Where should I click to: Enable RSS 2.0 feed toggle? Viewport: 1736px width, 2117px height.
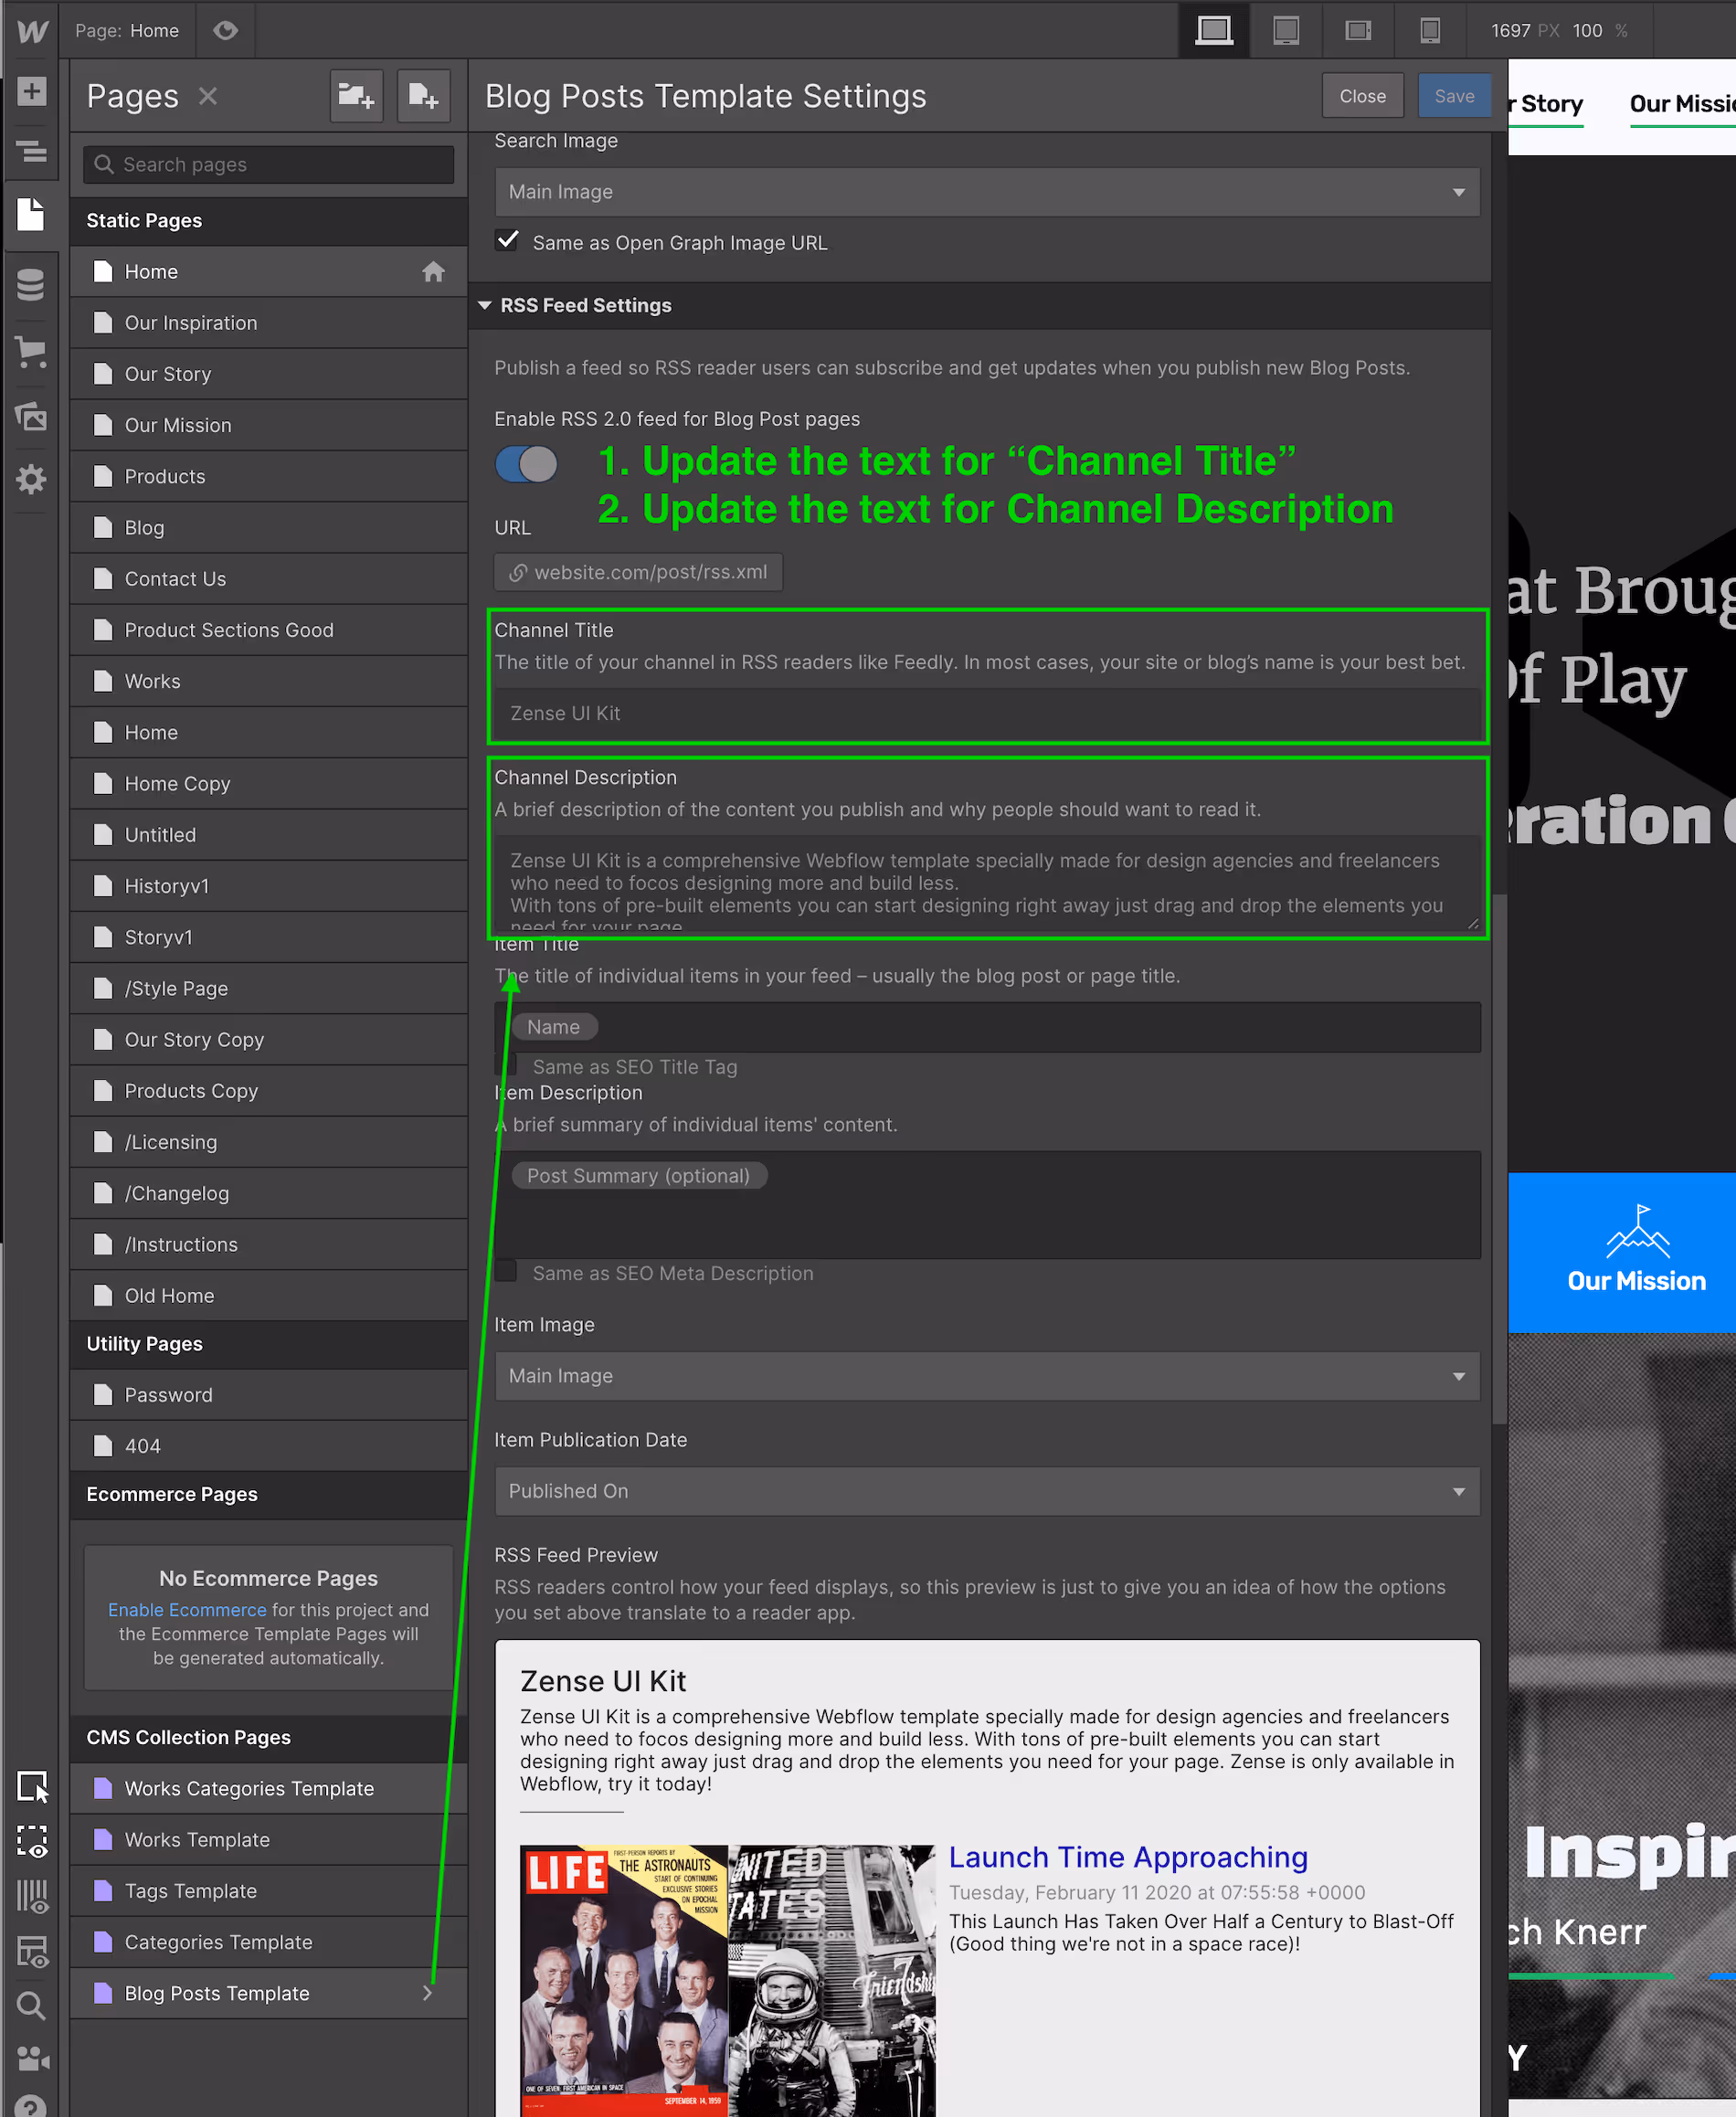(x=526, y=463)
